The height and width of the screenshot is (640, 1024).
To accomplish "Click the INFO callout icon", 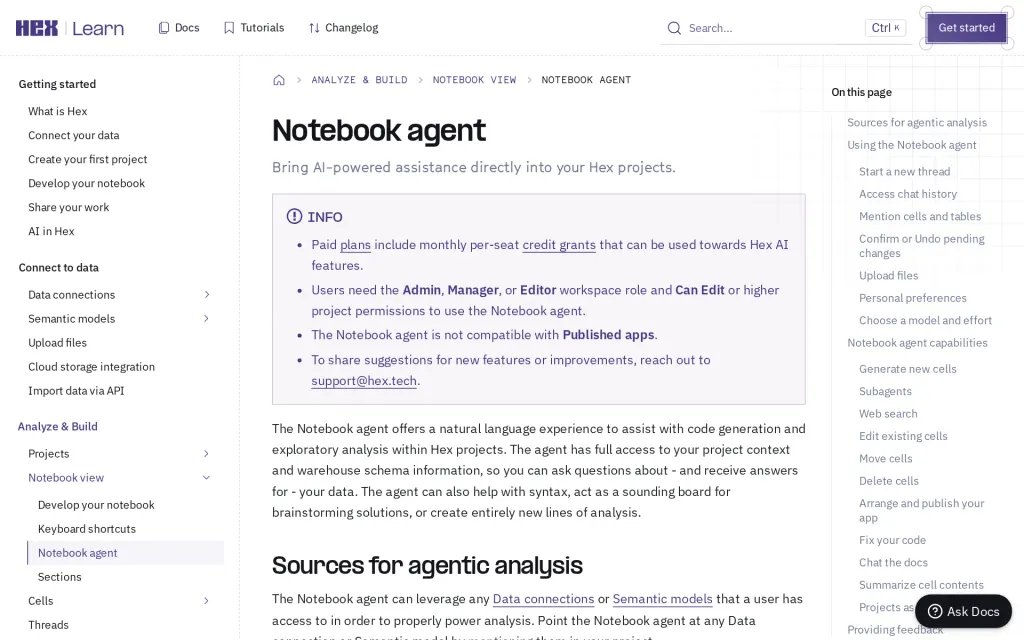I will click(x=294, y=216).
